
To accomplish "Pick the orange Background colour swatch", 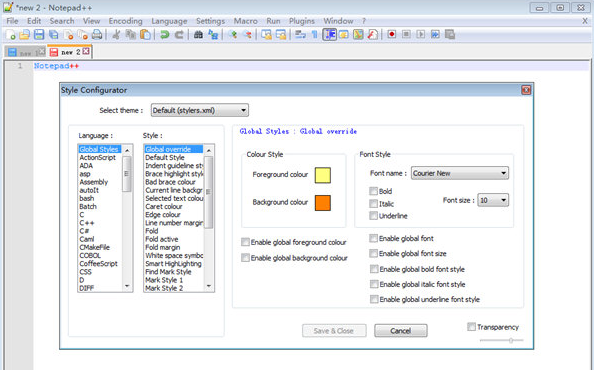I will click(323, 203).
